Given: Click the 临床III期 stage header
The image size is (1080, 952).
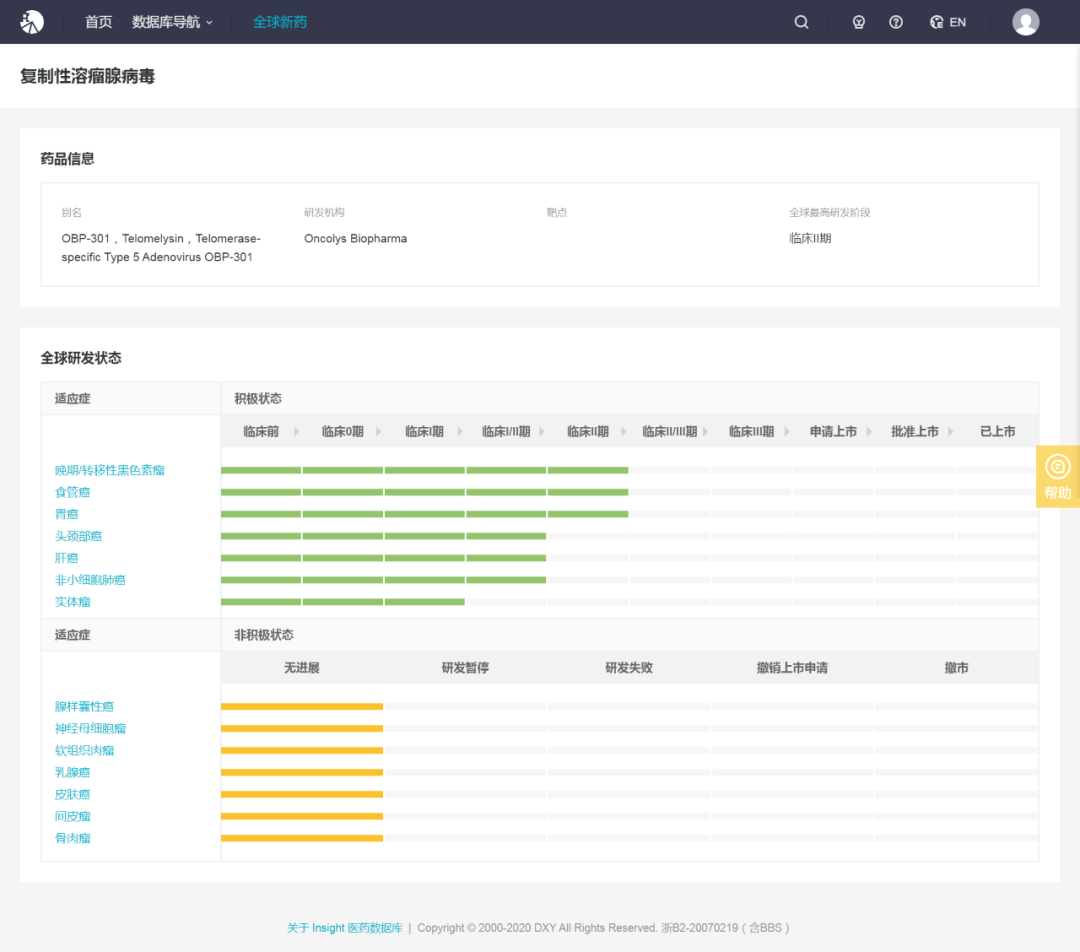Looking at the screenshot, I should [x=751, y=432].
